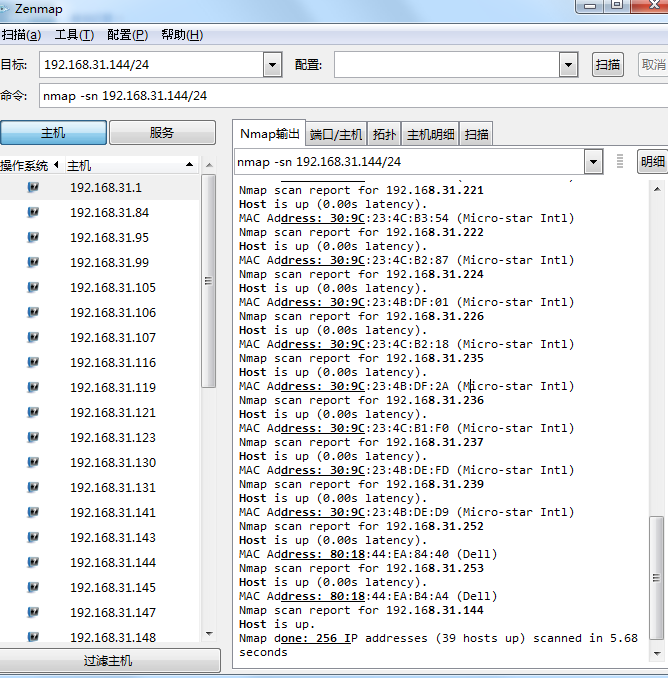Sort hosts by the 主机 column header
This screenshot has height=678, width=668.
[130, 165]
